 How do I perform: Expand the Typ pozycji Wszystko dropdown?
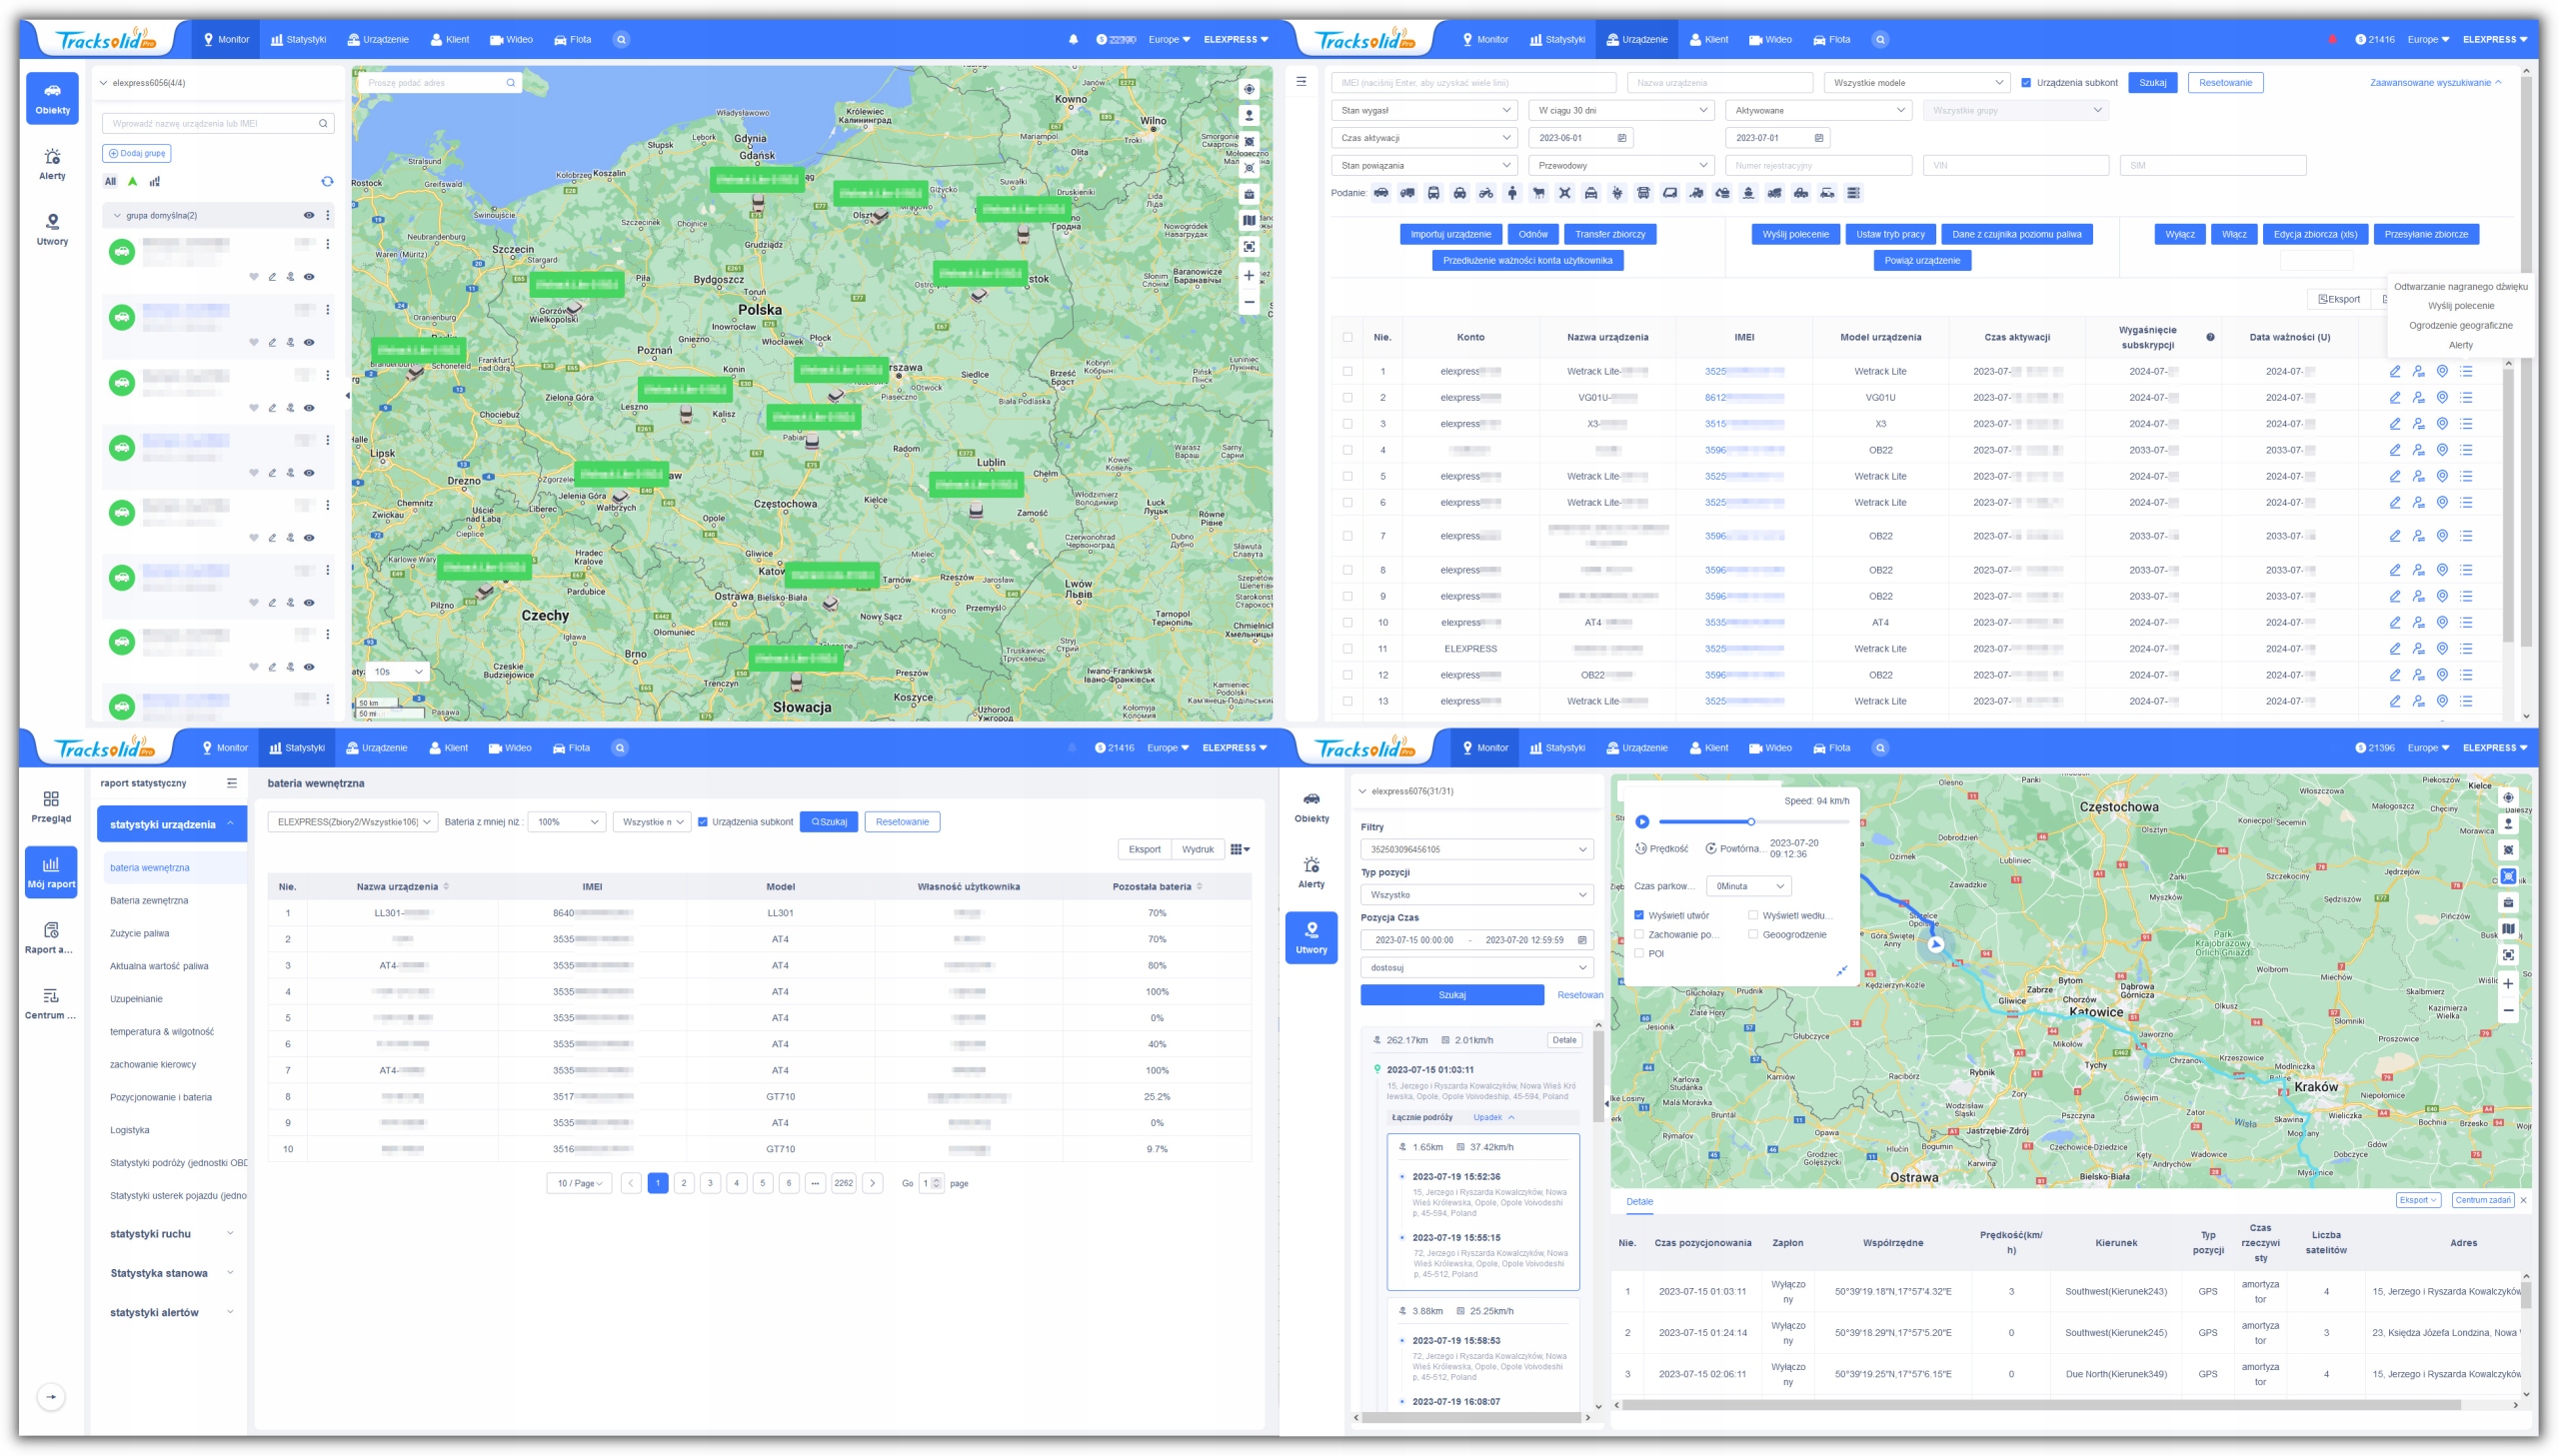pyautogui.click(x=1476, y=894)
